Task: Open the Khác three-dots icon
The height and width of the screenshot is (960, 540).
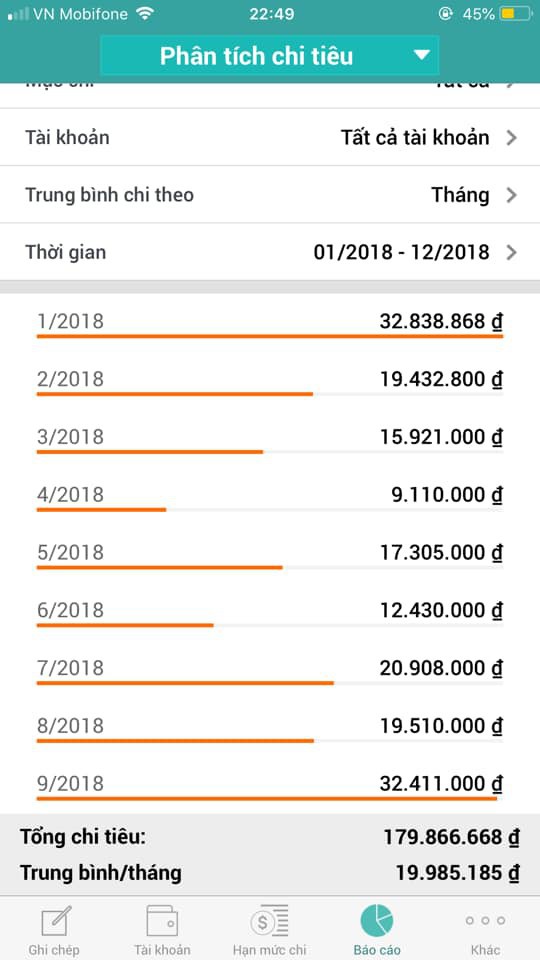Action: (485, 921)
